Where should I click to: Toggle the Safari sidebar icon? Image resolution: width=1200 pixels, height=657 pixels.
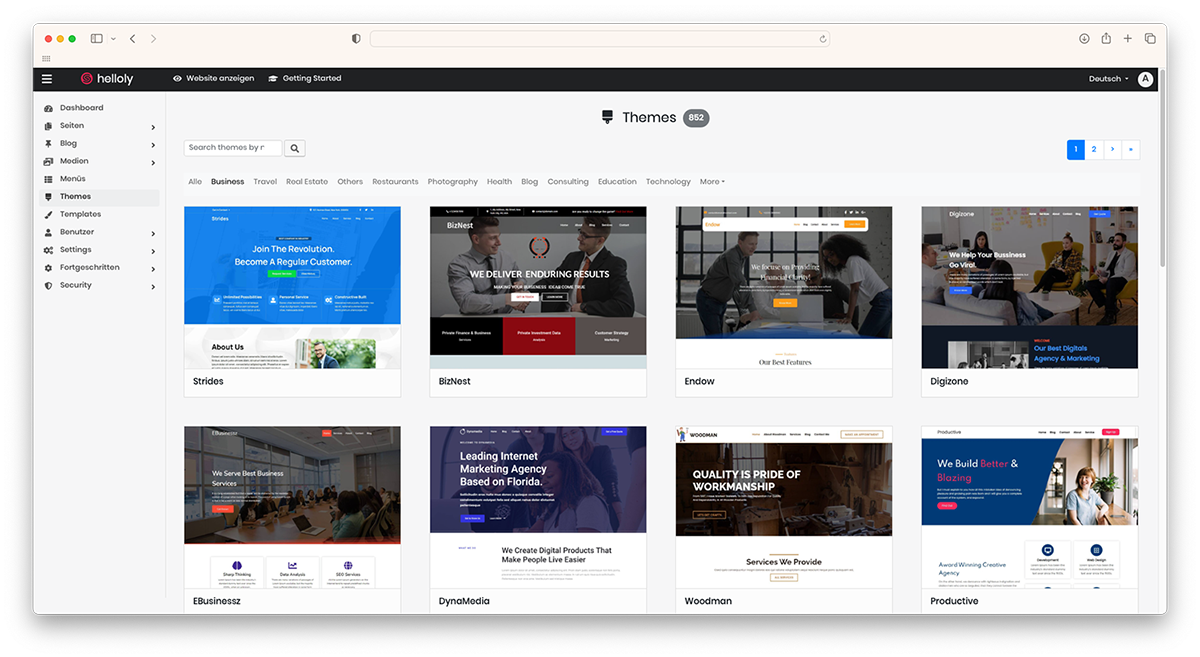97,38
